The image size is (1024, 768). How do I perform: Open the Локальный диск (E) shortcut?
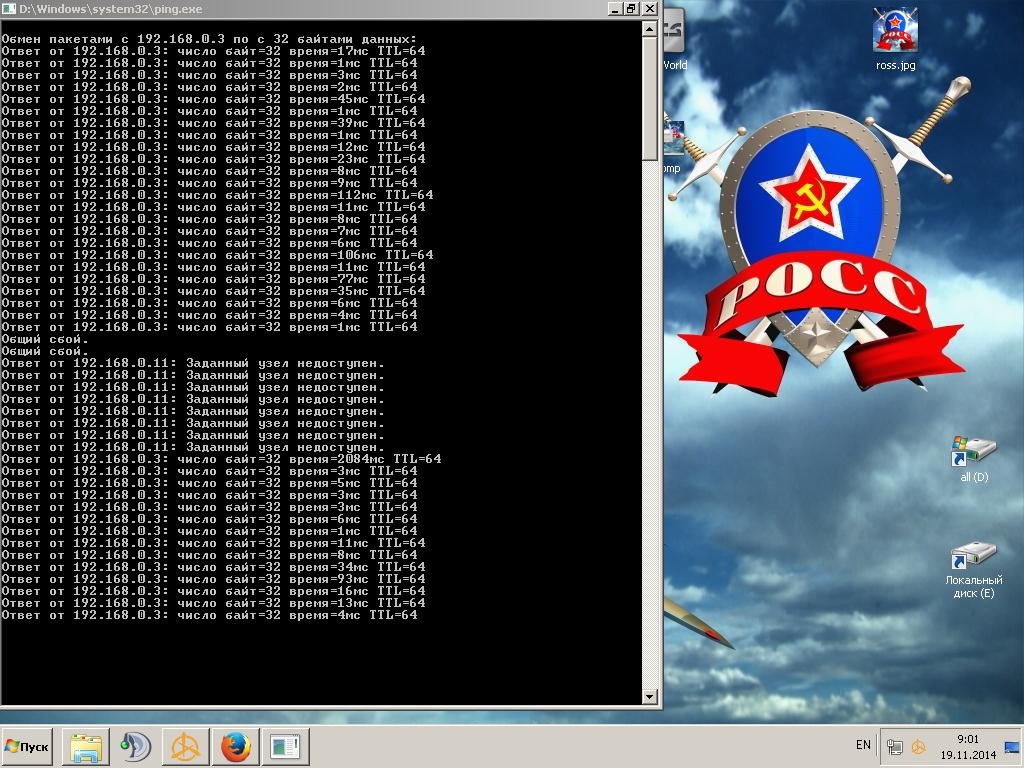(x=973, y=558)
